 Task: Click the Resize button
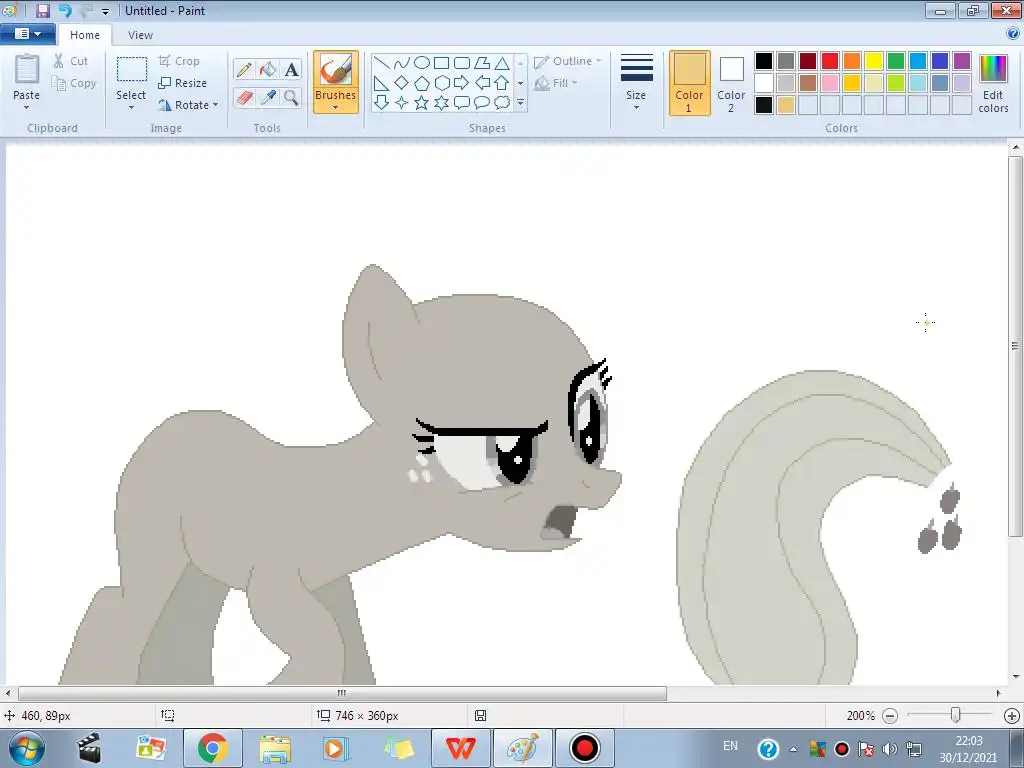point(182,83)
